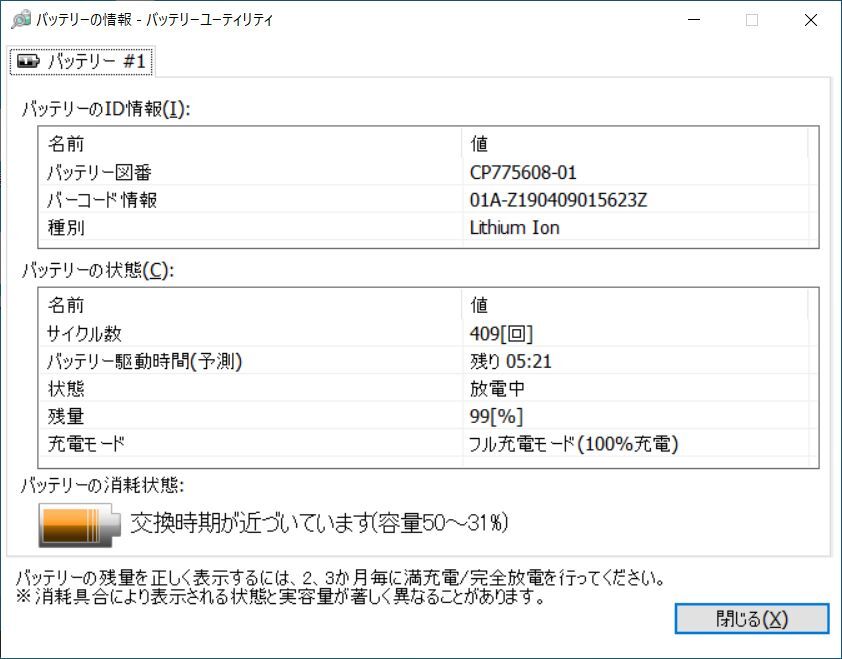The height and width of the screenshot is (659, 842).
Task: Close the window with the X button
Action: pos(811,20)
